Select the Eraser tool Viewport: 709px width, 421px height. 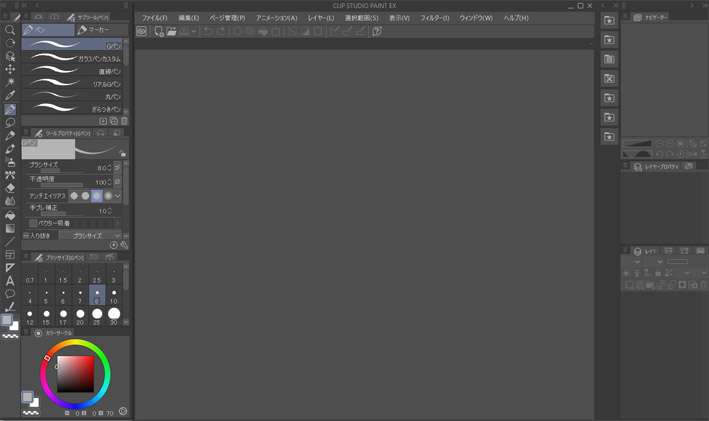pos(10,188)
